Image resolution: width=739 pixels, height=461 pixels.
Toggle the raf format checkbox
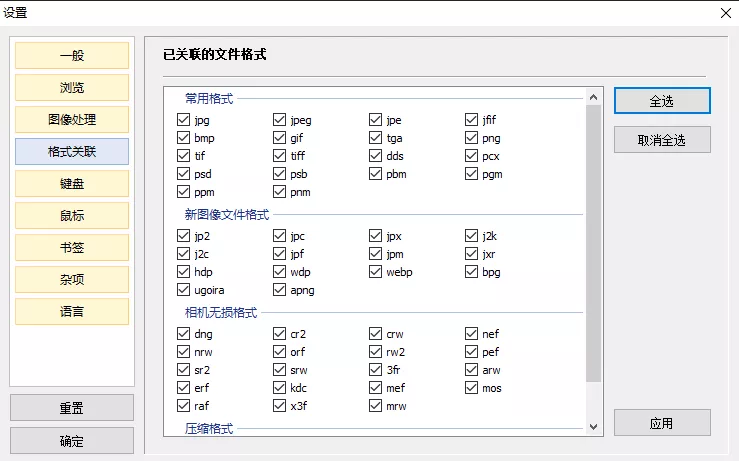(183, 406)
